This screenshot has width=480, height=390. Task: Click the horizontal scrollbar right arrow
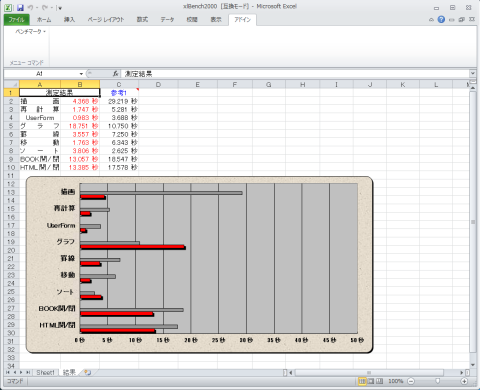[462, 372]
